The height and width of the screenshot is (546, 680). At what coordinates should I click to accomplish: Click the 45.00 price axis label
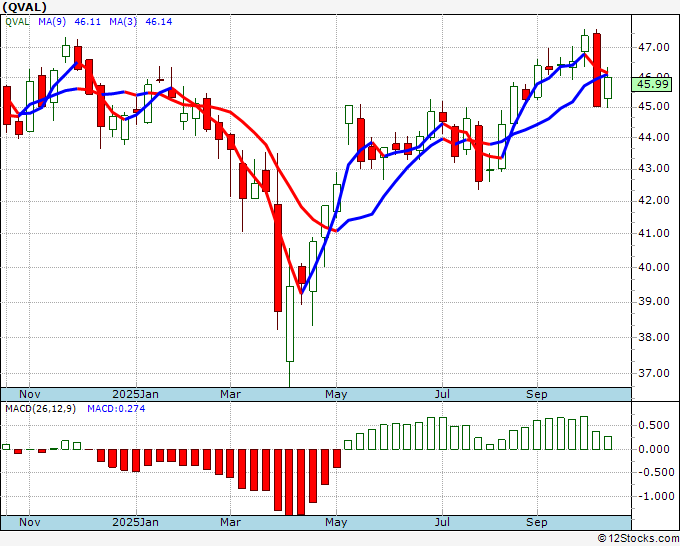(654, 106)
